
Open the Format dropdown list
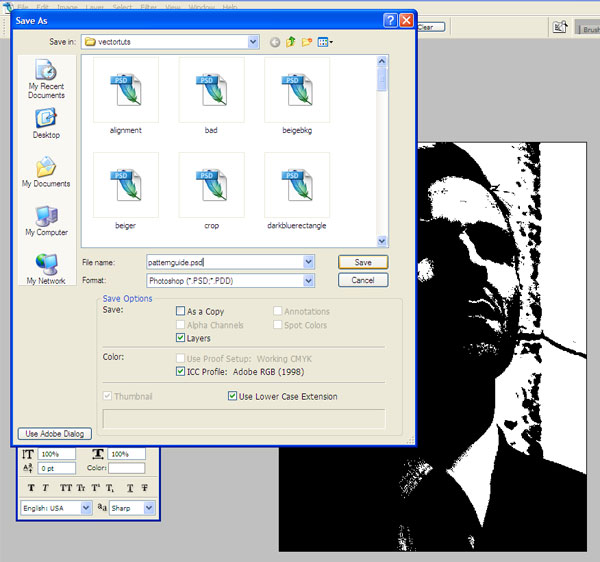pos(308,281)
